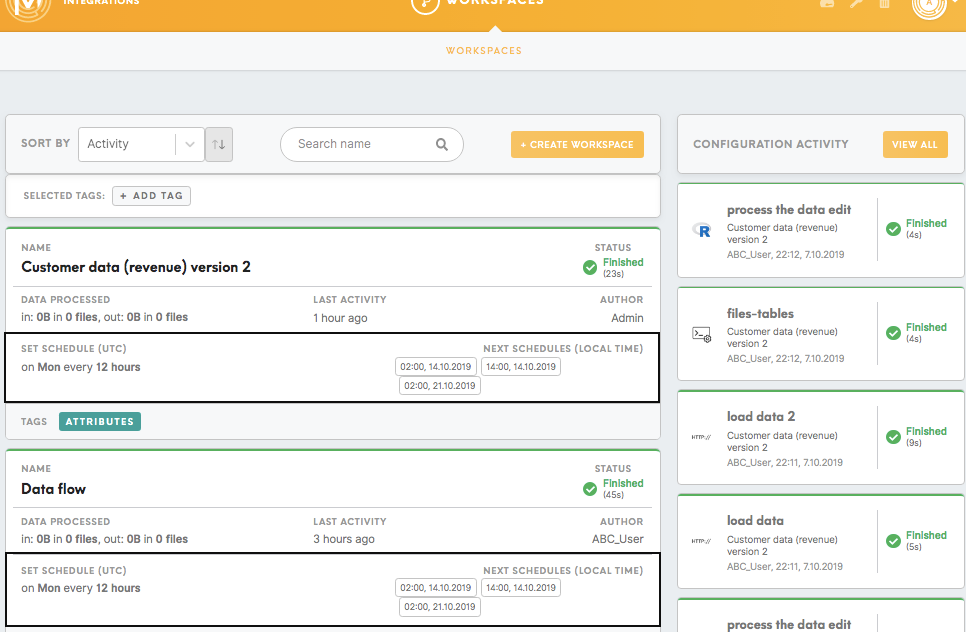Click 'ABC_User, 22:12, 7.10.2019' under files-tables
This screenshot has width=966, height=632.
click(785, 359)
